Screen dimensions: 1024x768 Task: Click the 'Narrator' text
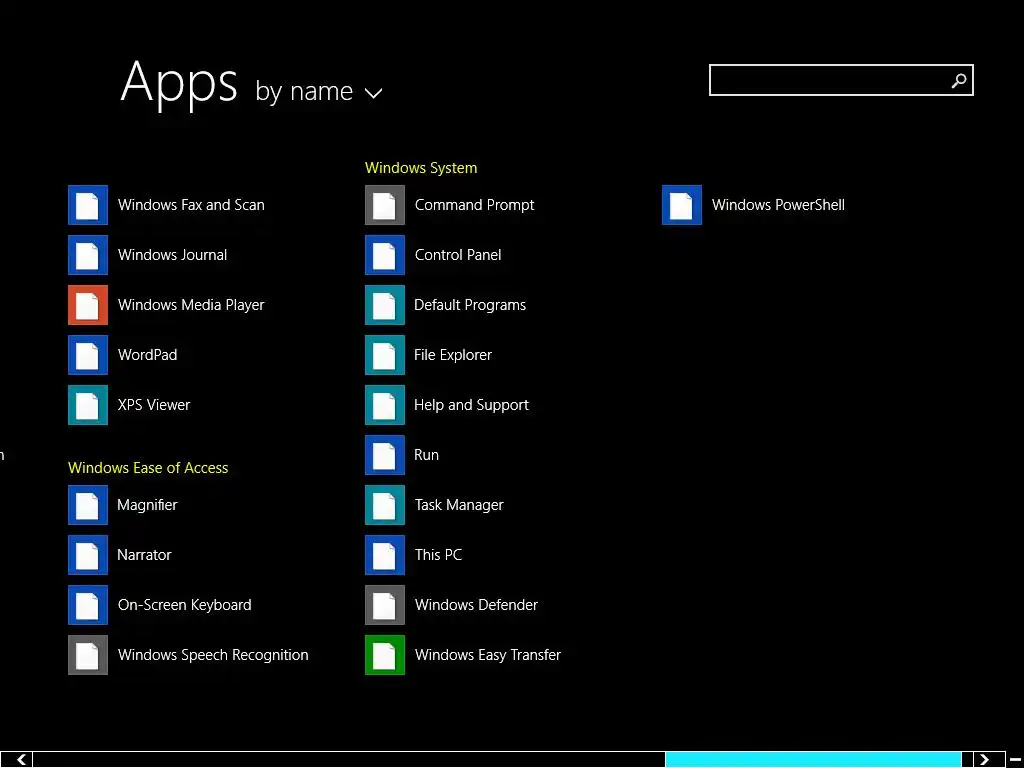coord(144,555)
